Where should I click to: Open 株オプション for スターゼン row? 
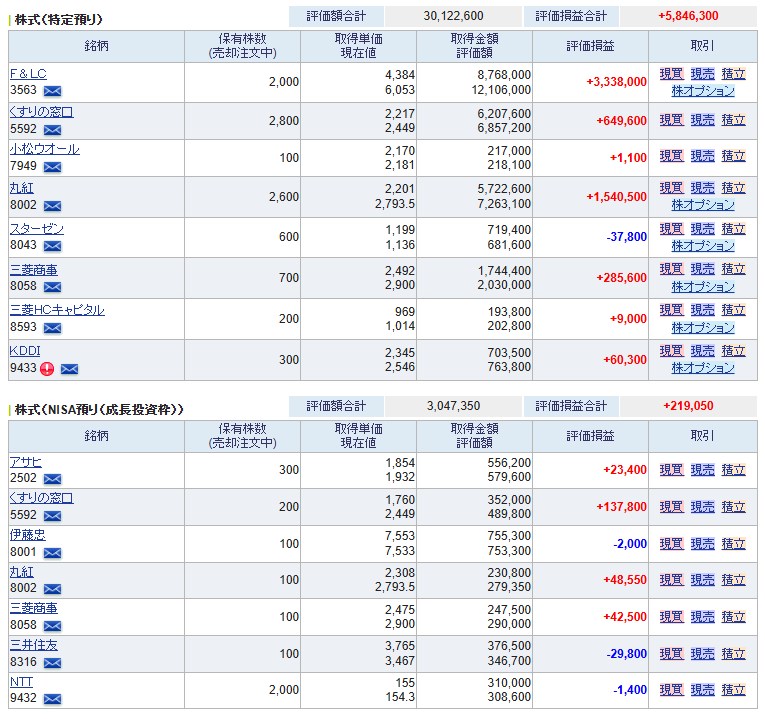[x=703, y=246]
